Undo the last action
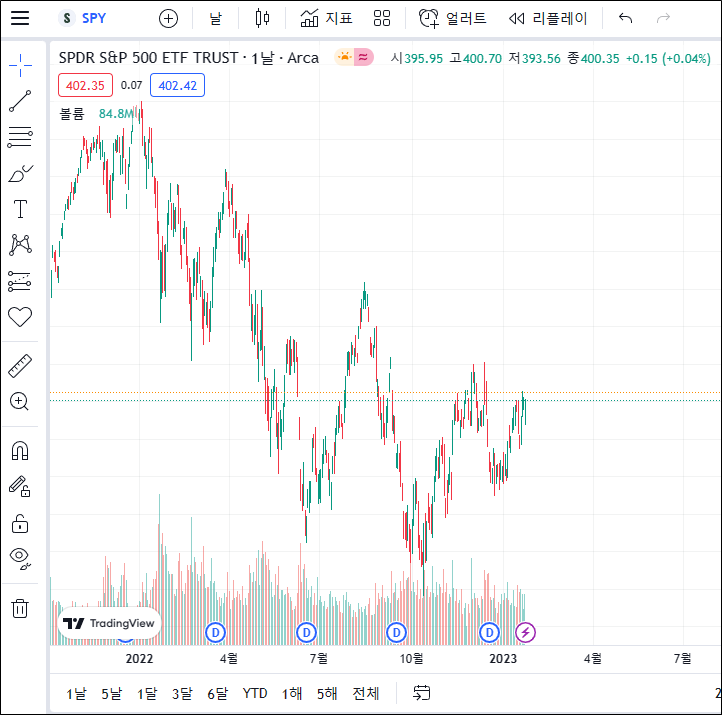 [625, 18]
